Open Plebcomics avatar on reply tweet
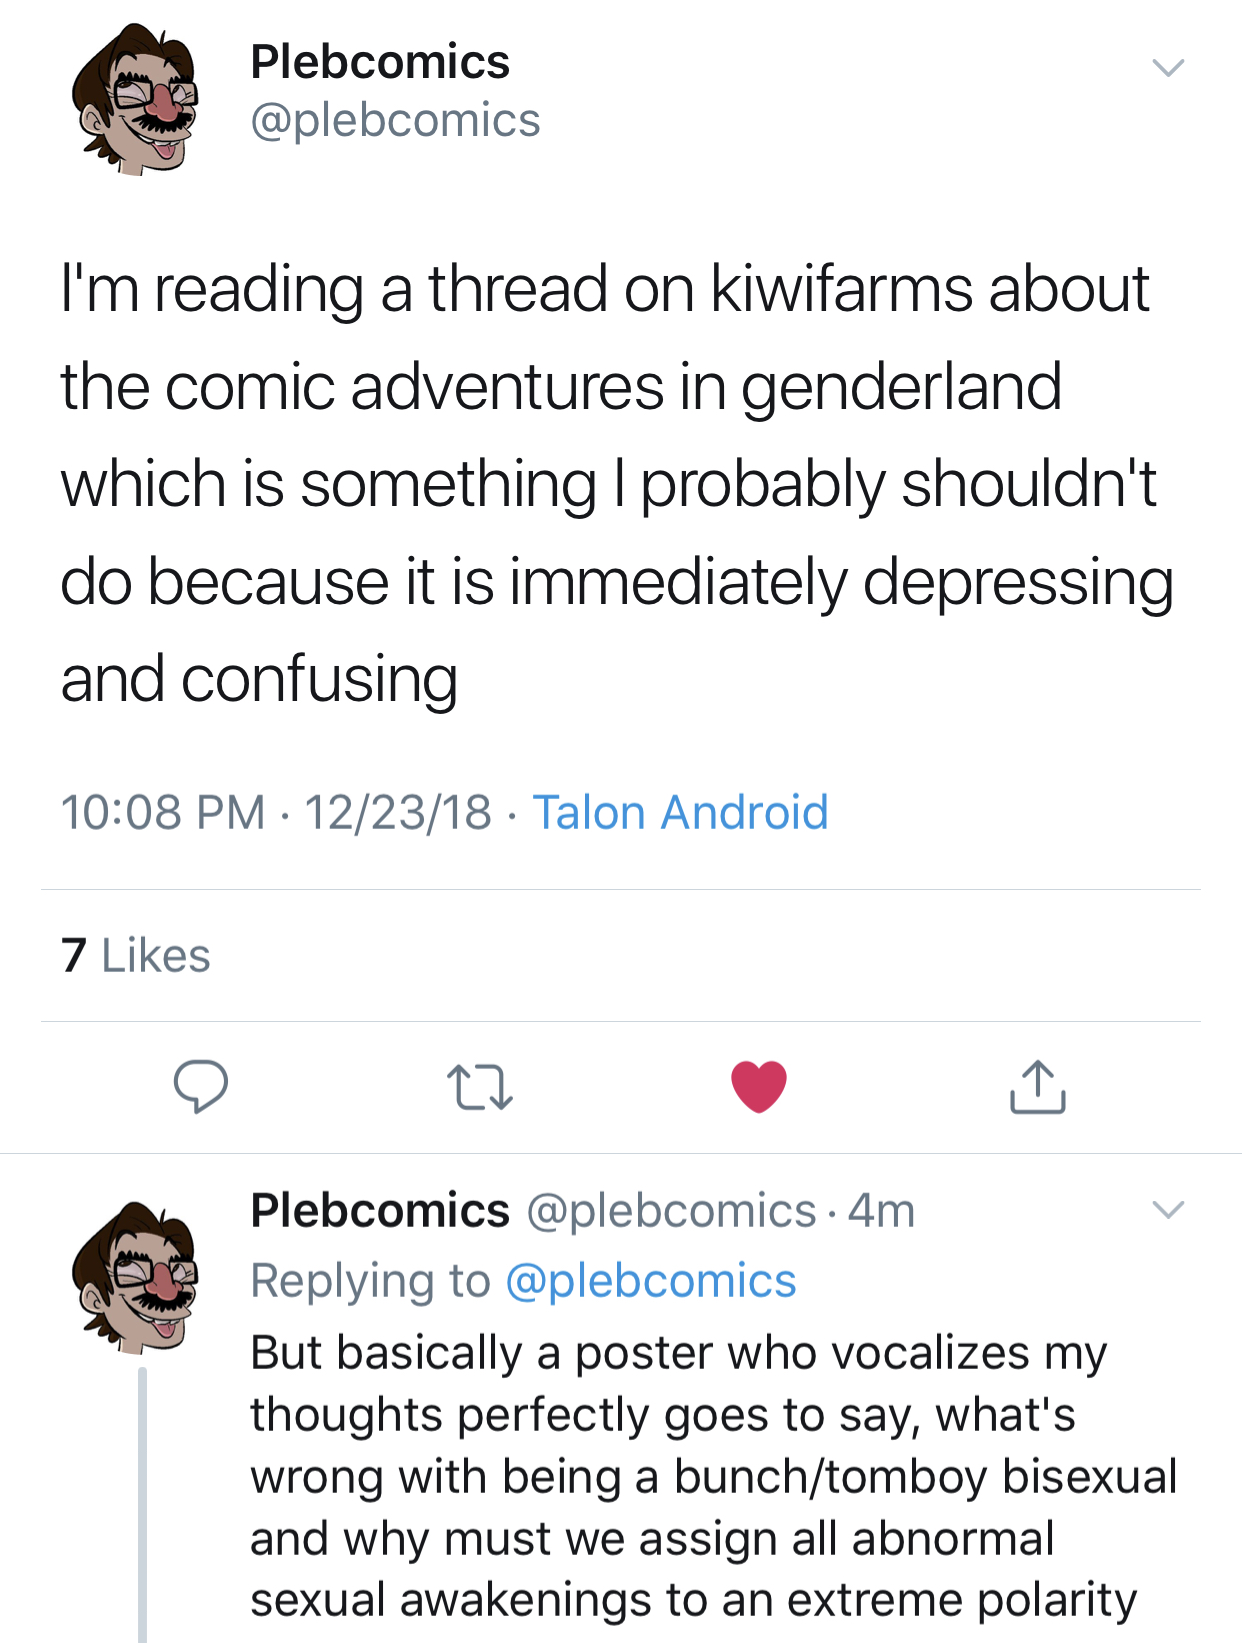 pyautogui.click(x=135, y=1277)
